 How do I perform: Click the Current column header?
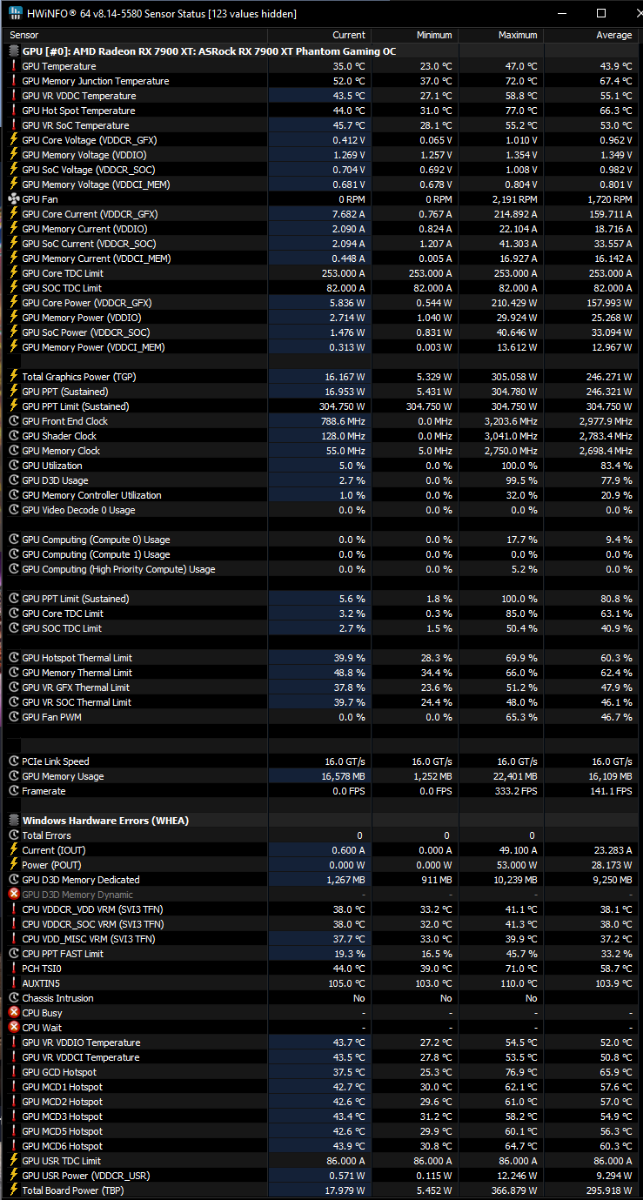tap(320, 35)
